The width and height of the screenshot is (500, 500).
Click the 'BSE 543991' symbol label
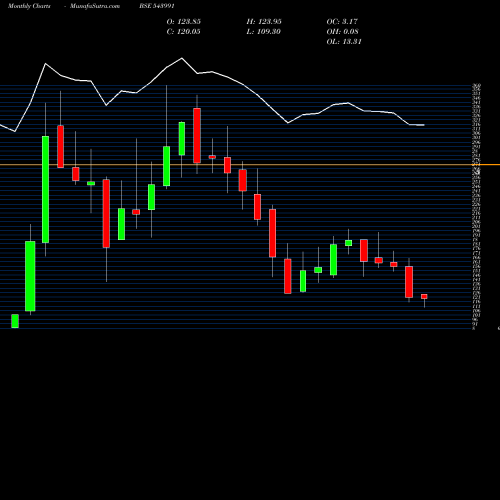pyautogui.click(x=157, y=6)
